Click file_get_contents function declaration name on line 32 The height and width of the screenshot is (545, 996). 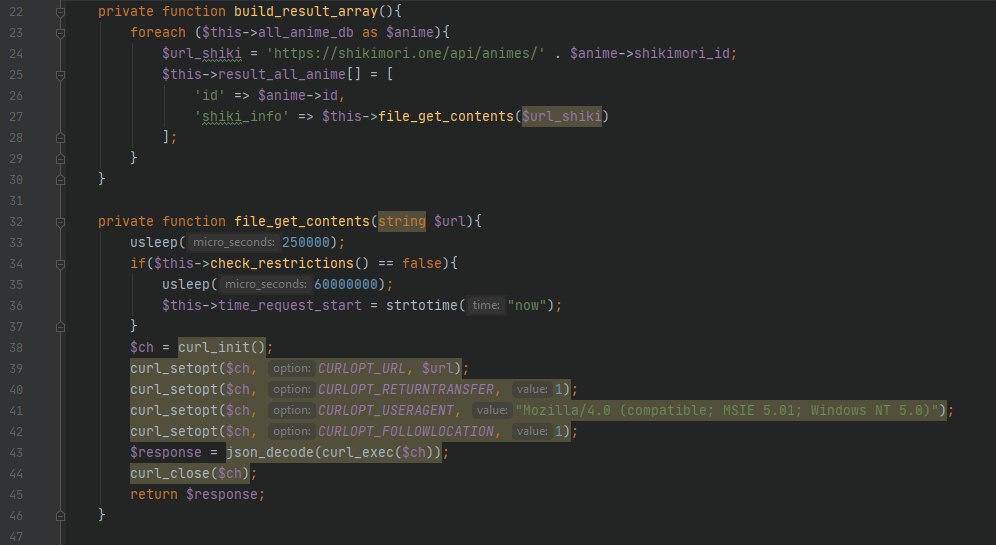pos(301,222)
